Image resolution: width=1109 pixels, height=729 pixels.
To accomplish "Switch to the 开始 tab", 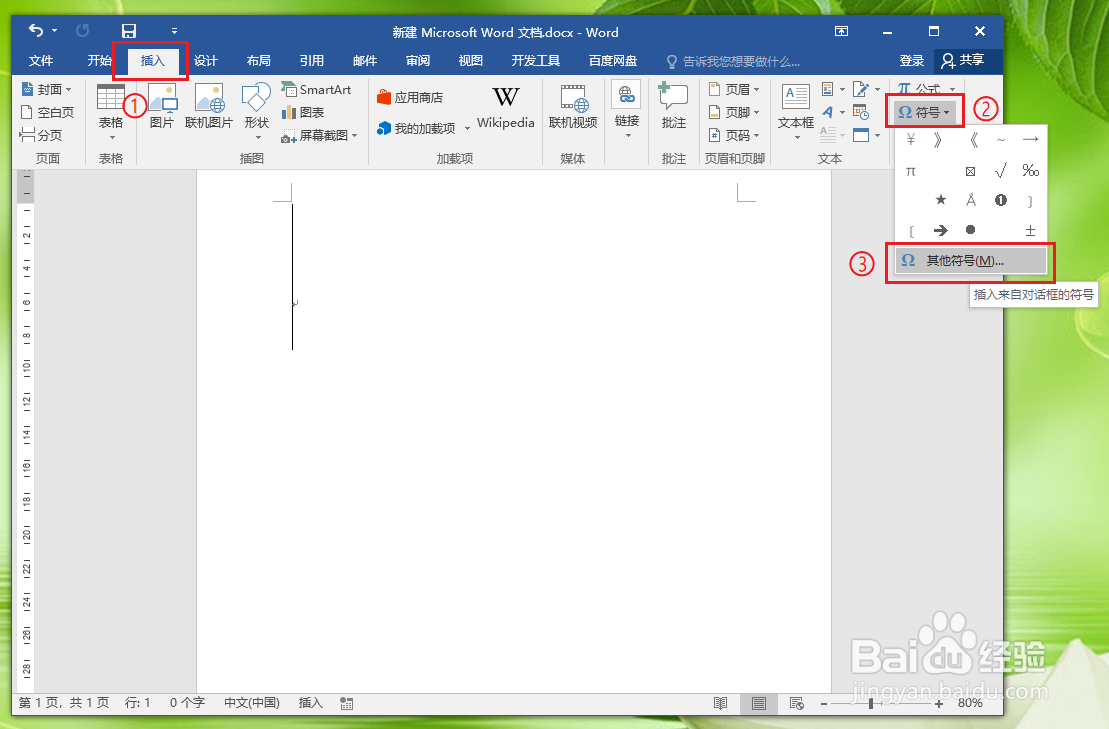I will tap(99, 61).
